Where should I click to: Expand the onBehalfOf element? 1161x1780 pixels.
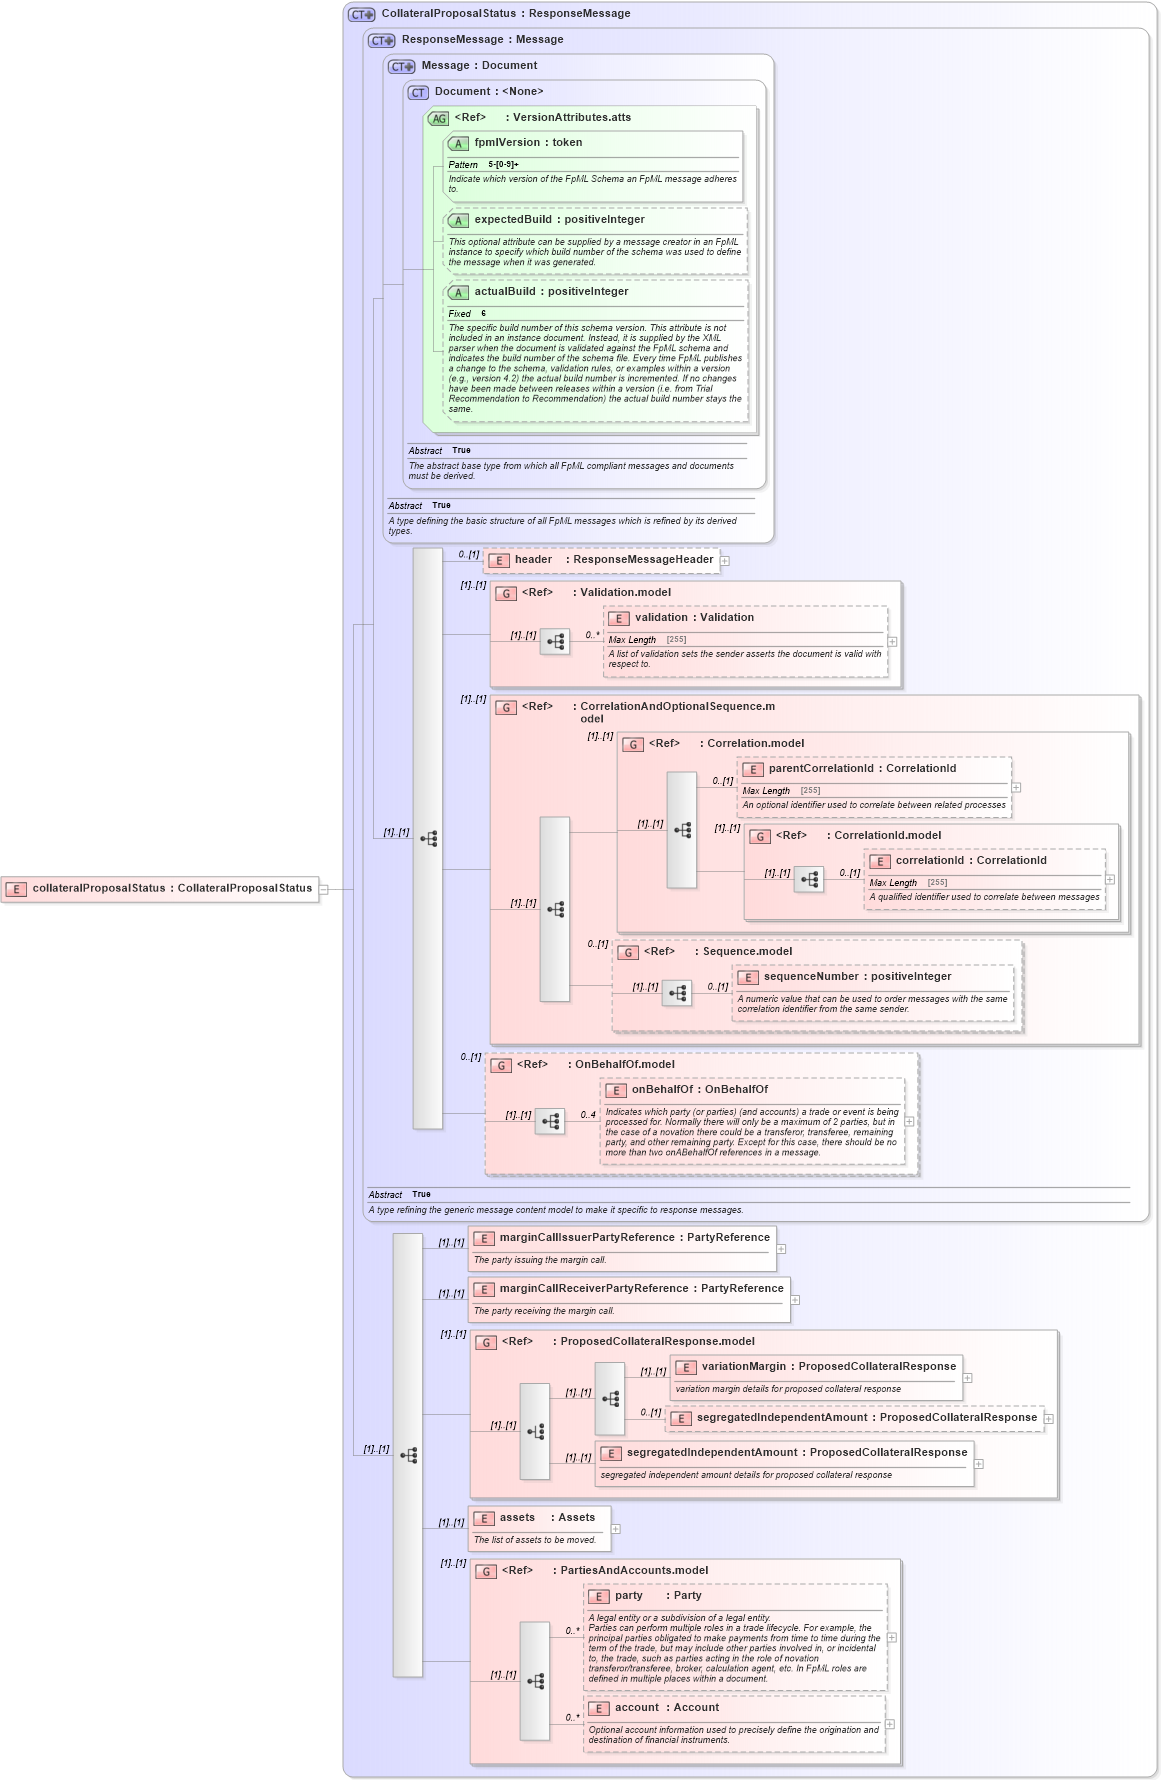(909, 1122)
